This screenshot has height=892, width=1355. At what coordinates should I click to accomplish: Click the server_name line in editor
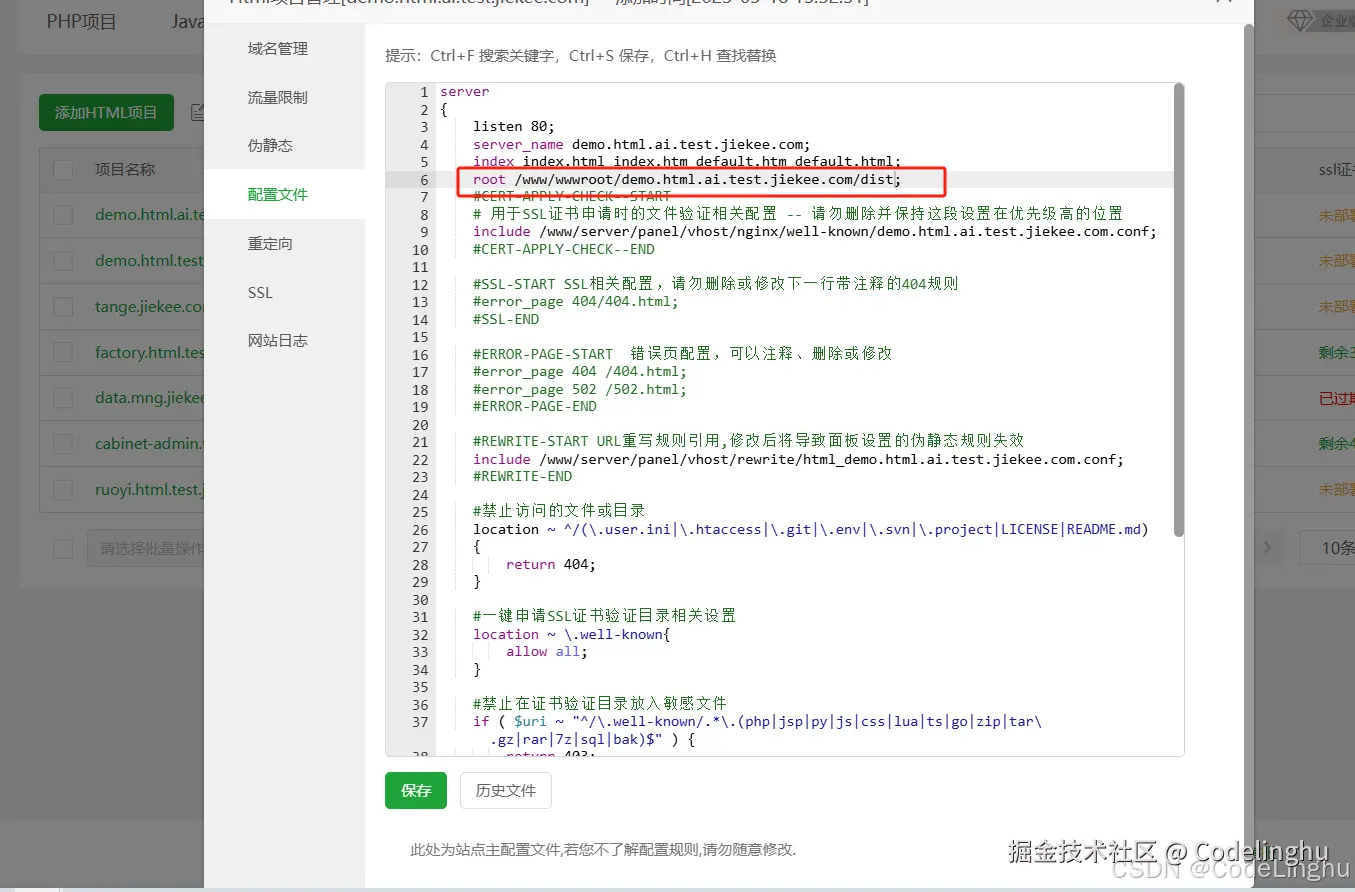[x=641, y=144]
